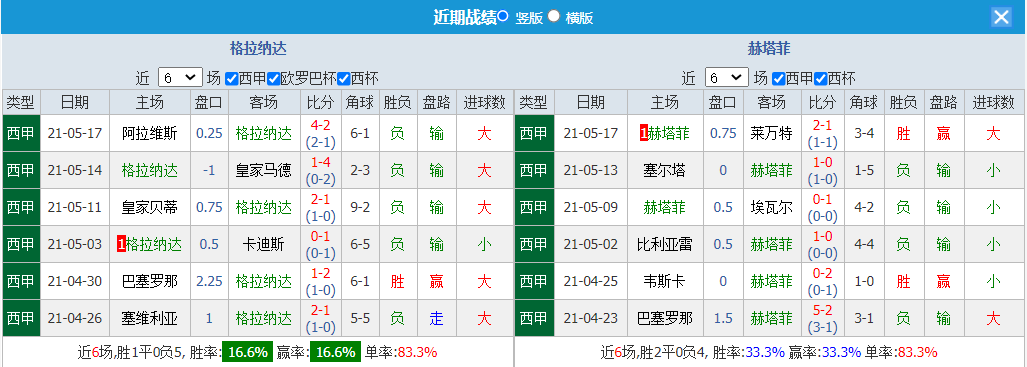
Task: Click the 格拉纳达 team title
Action: pos(258,48)
